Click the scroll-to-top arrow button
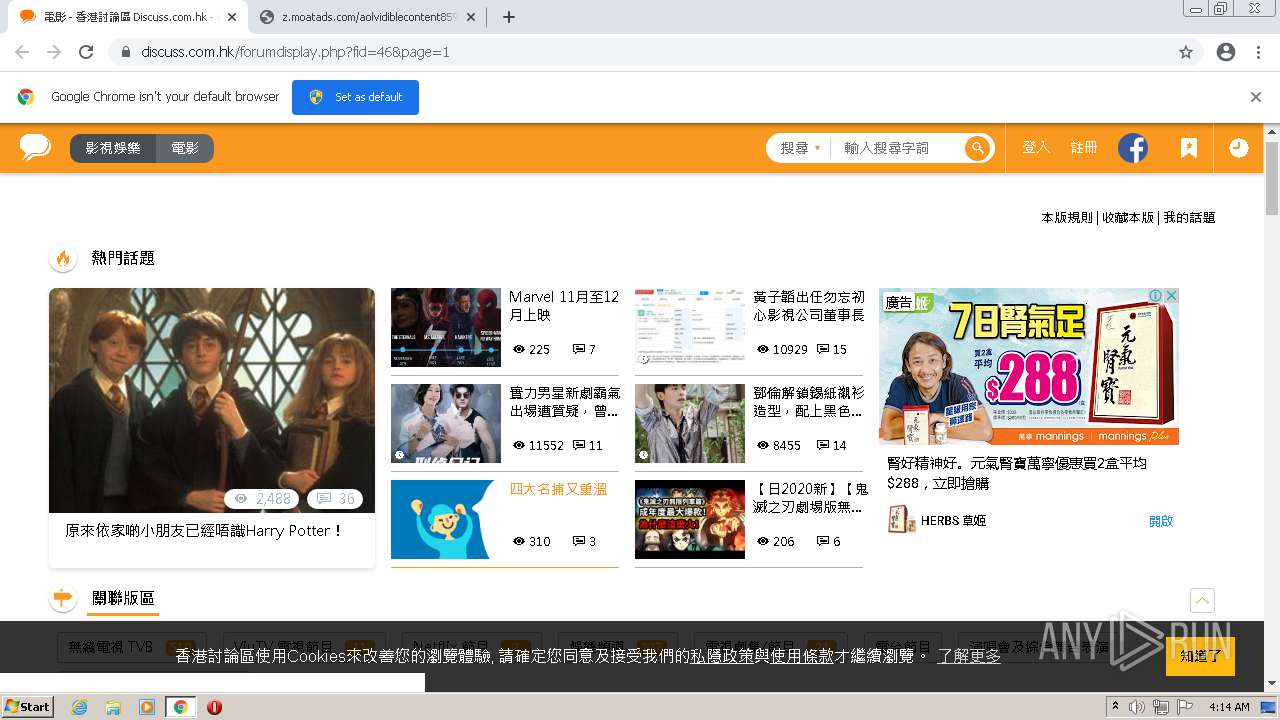Screen dimensions: 1280x720 coord(1202,600)
